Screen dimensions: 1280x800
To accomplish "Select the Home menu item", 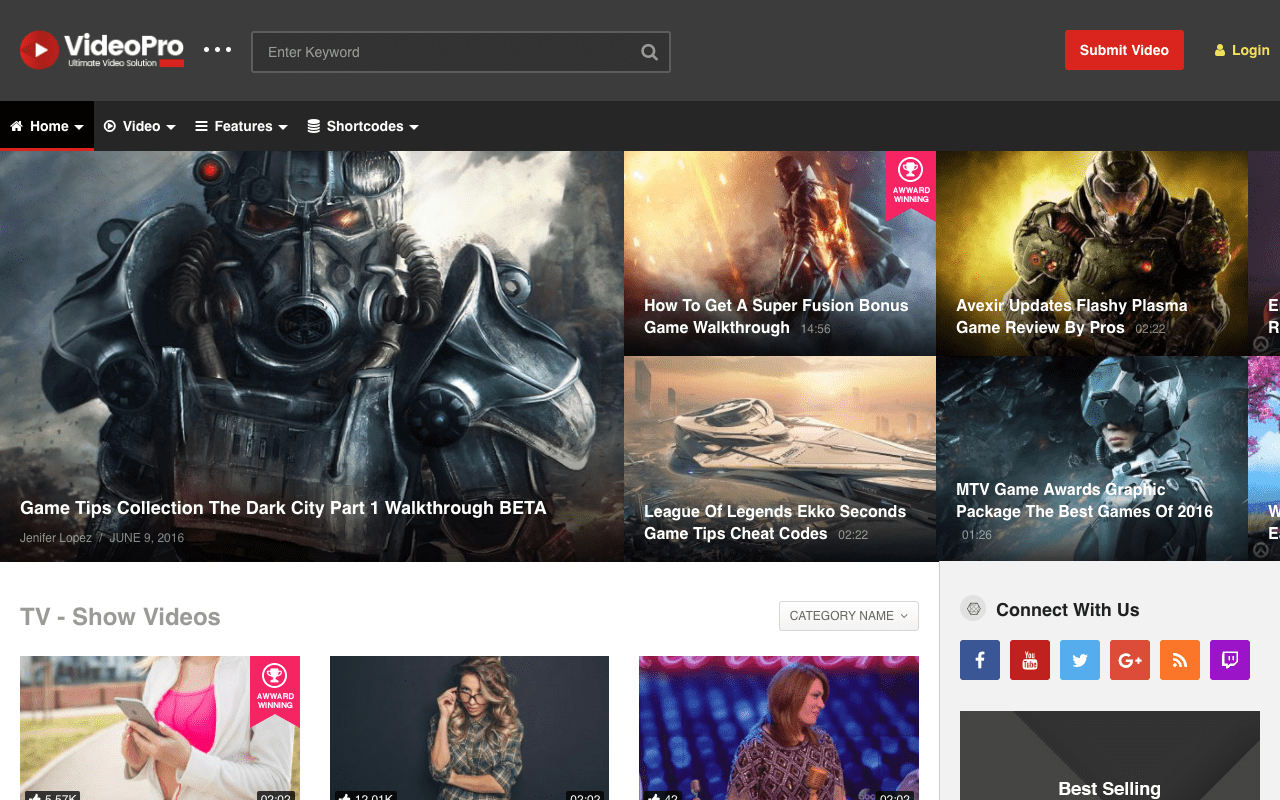I will pyautogui.click(x=47, y=126).
